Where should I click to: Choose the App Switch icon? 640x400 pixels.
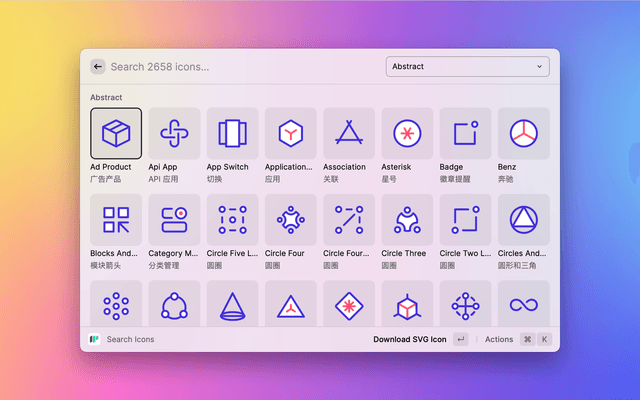click(x=232, y=133)
